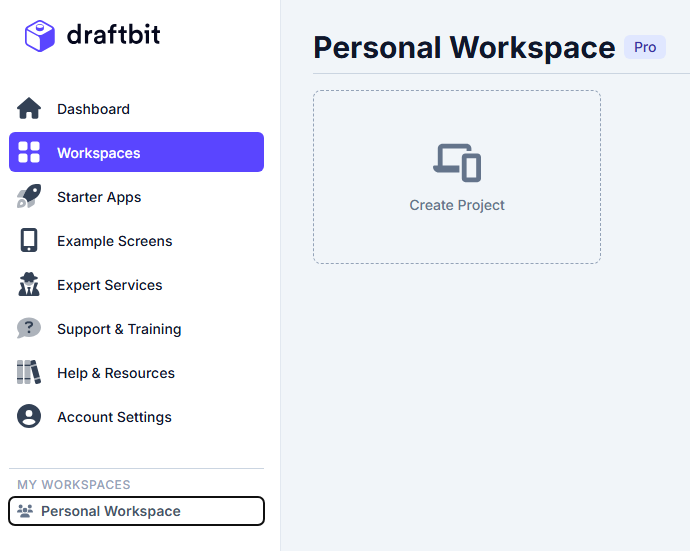Click the Help & Resources books icon

(x=29, y=372)
